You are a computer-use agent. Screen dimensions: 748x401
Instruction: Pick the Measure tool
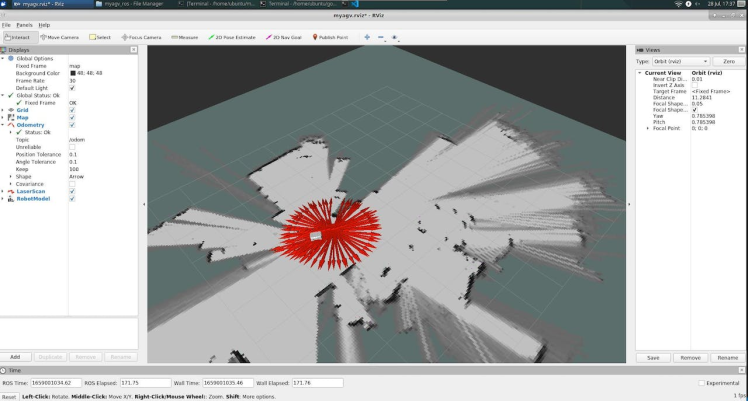point(185,37)
